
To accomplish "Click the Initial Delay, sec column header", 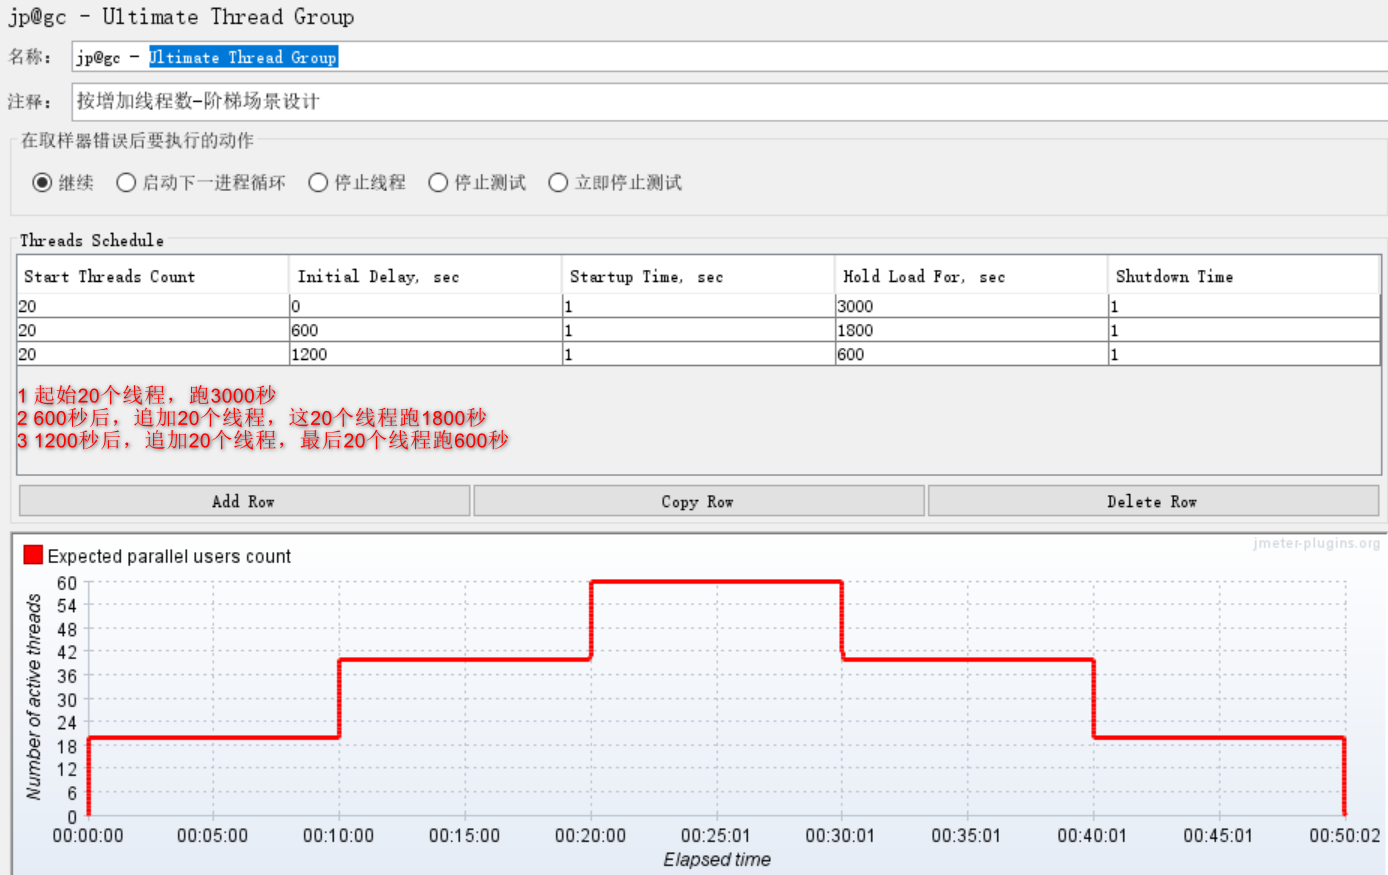I will [426, 276].
